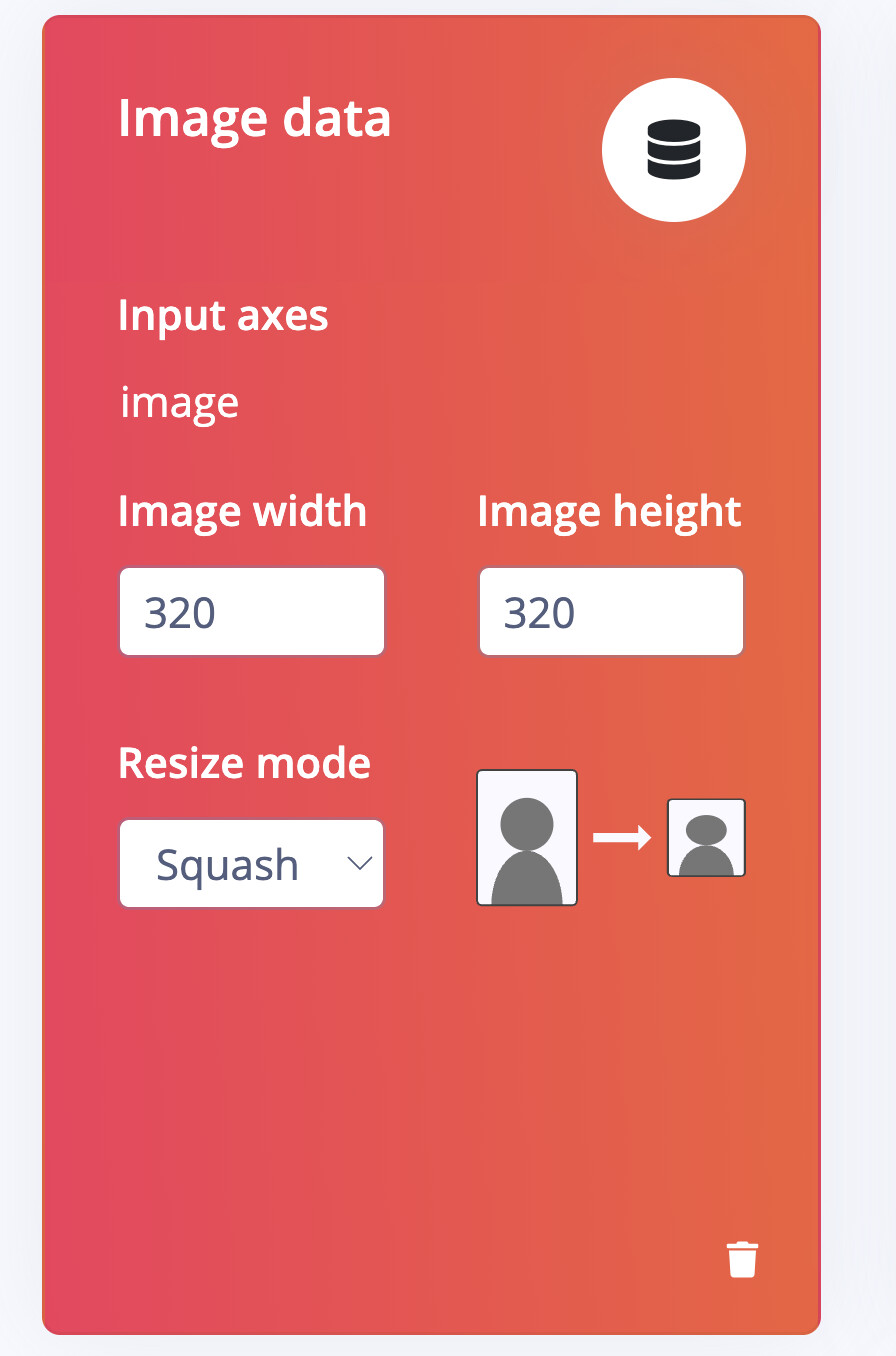Click the light page background outside card
Screen dimensions: 896x1356
(x=860, y=700)
